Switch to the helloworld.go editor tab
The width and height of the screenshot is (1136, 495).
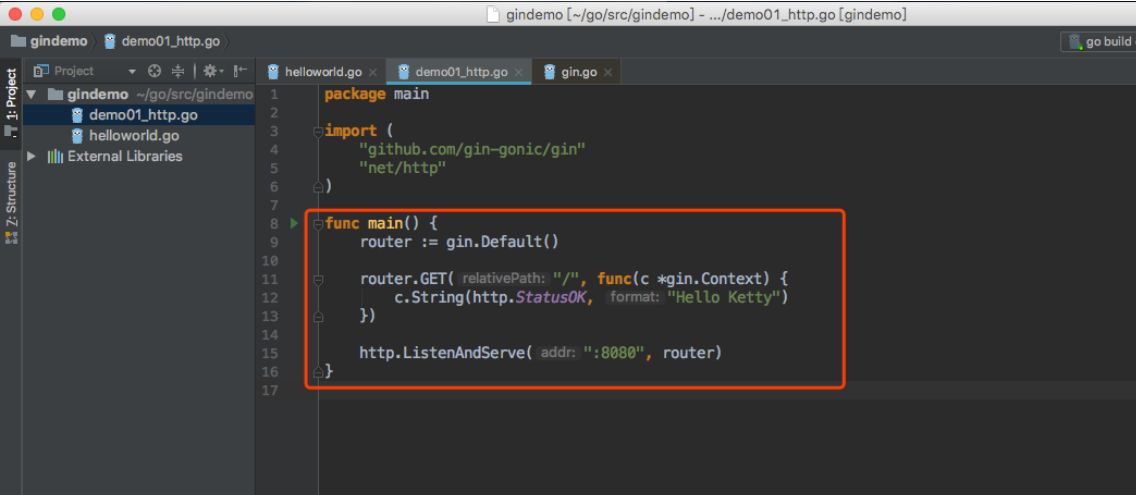point(322,72)
